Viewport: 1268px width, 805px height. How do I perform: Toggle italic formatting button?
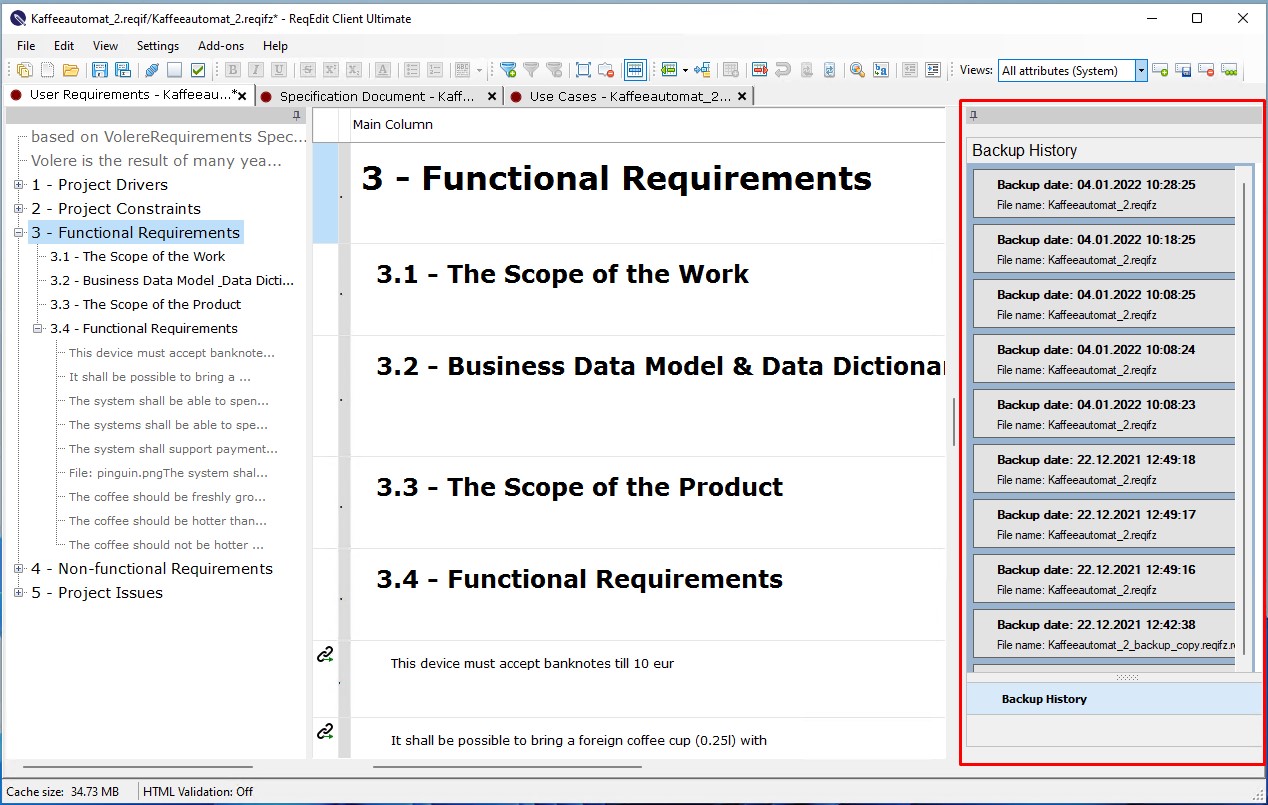tap(256, 70)
